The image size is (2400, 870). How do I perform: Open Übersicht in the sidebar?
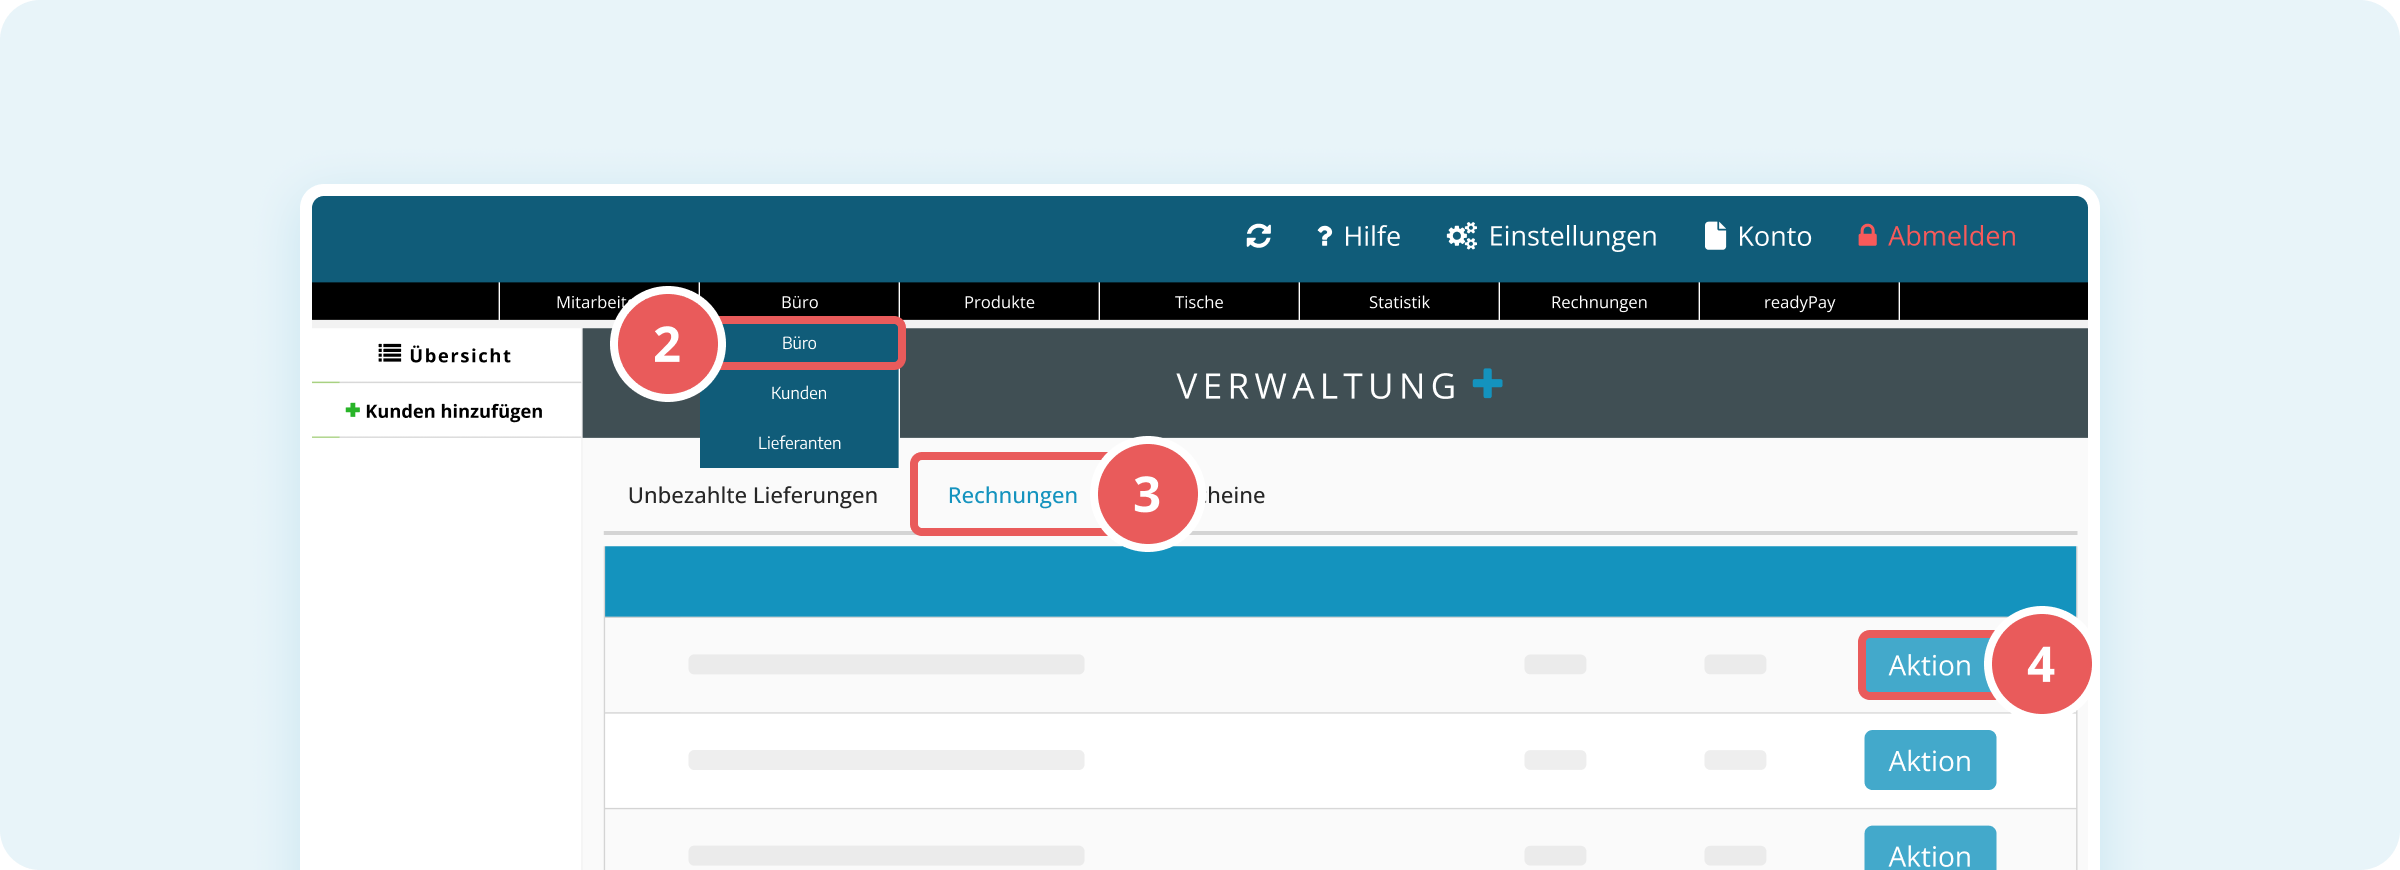446,355
